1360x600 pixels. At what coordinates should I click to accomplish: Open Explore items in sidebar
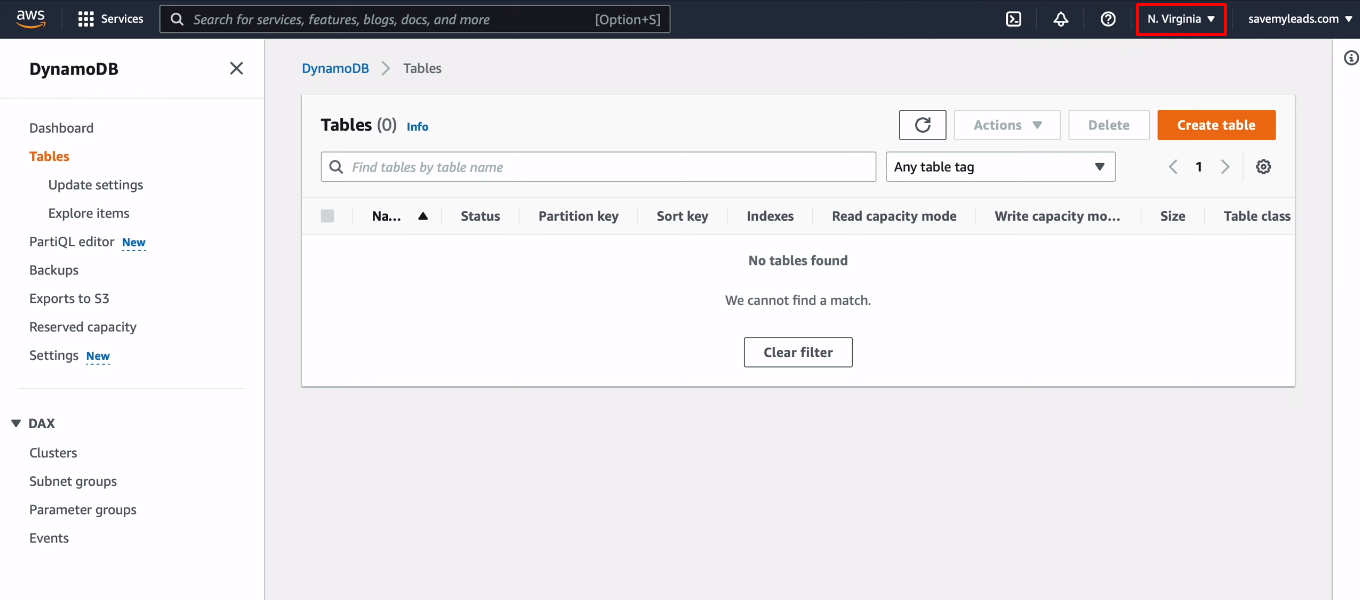[x=89, y=213]
